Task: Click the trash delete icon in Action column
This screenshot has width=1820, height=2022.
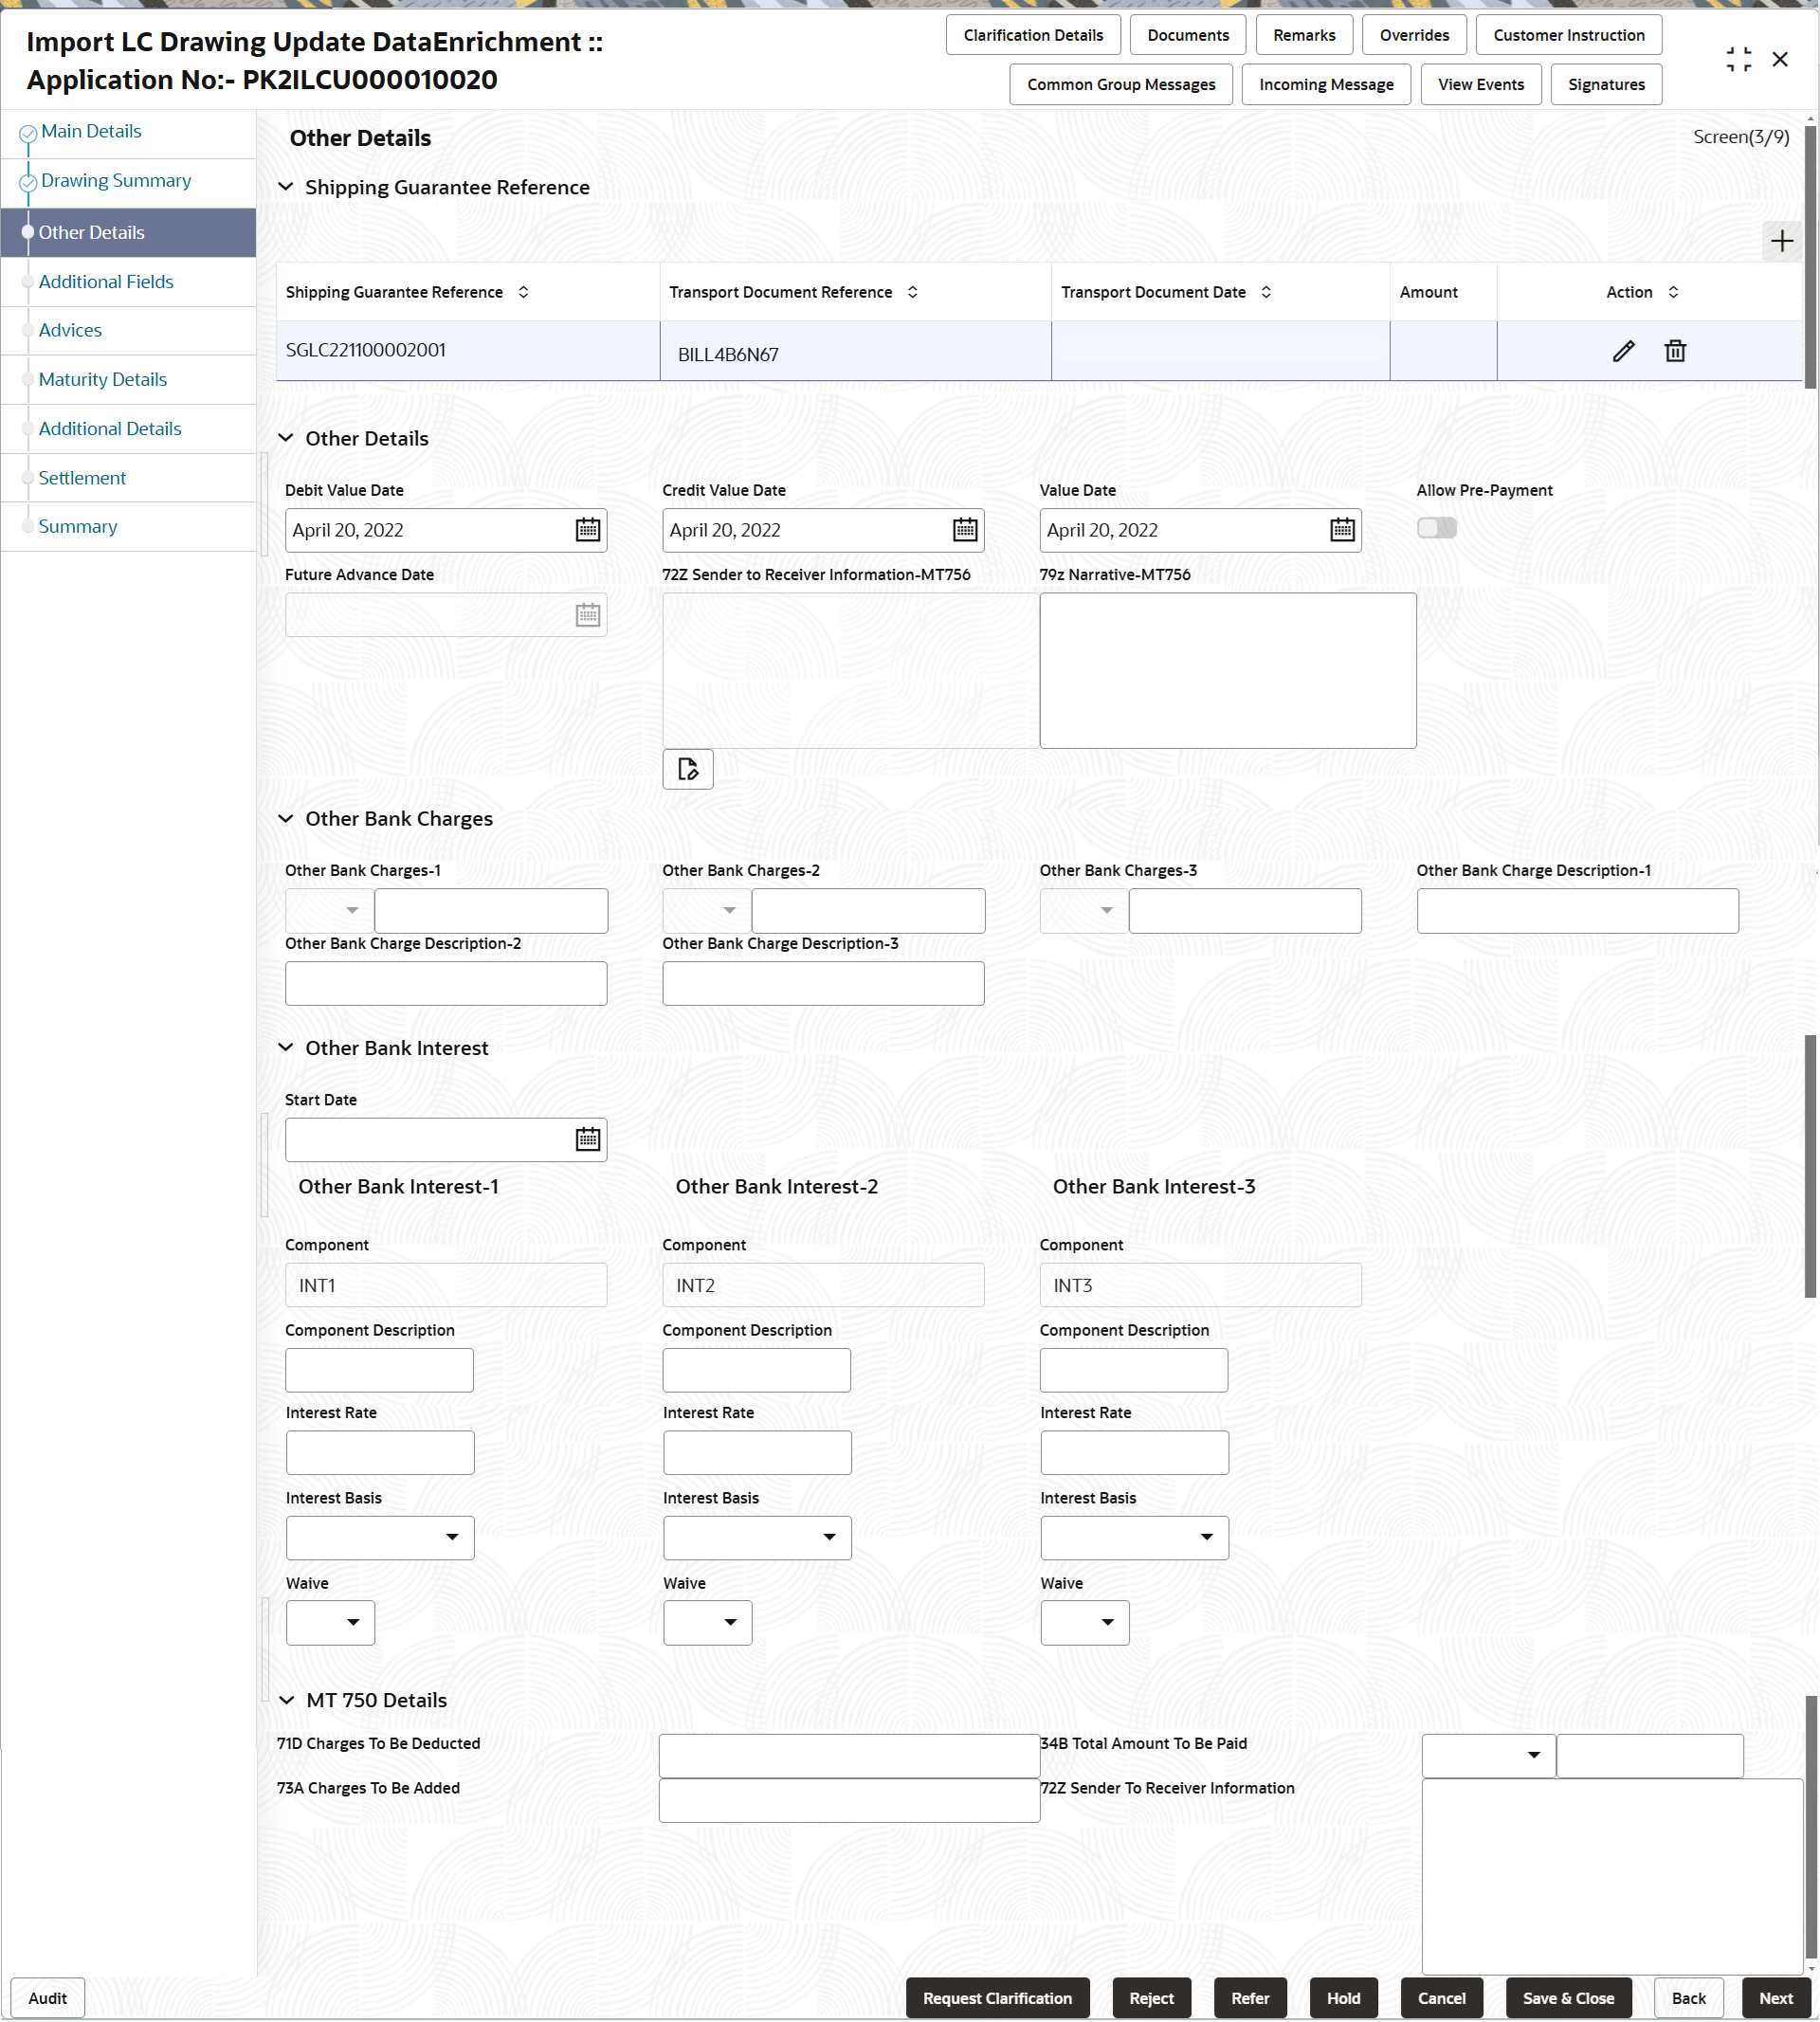Action: click(x=1675, y=351)
